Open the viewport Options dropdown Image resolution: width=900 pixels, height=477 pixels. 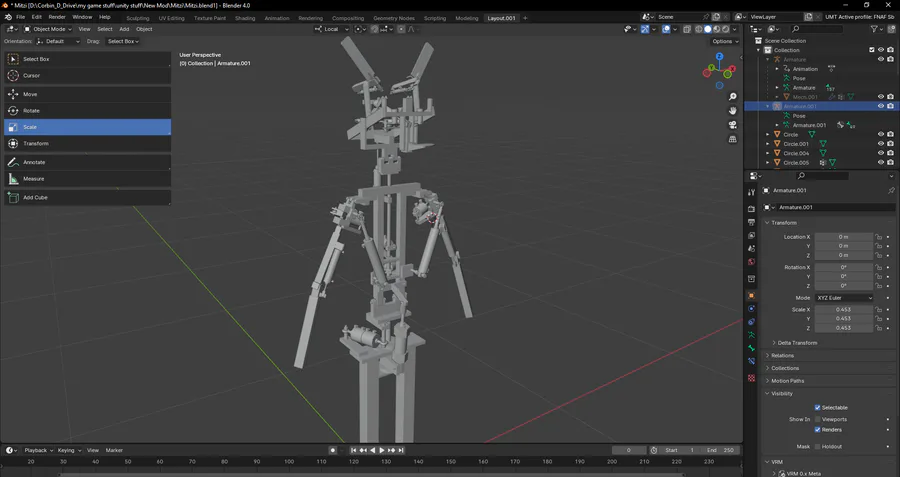(x=724, y=41)
